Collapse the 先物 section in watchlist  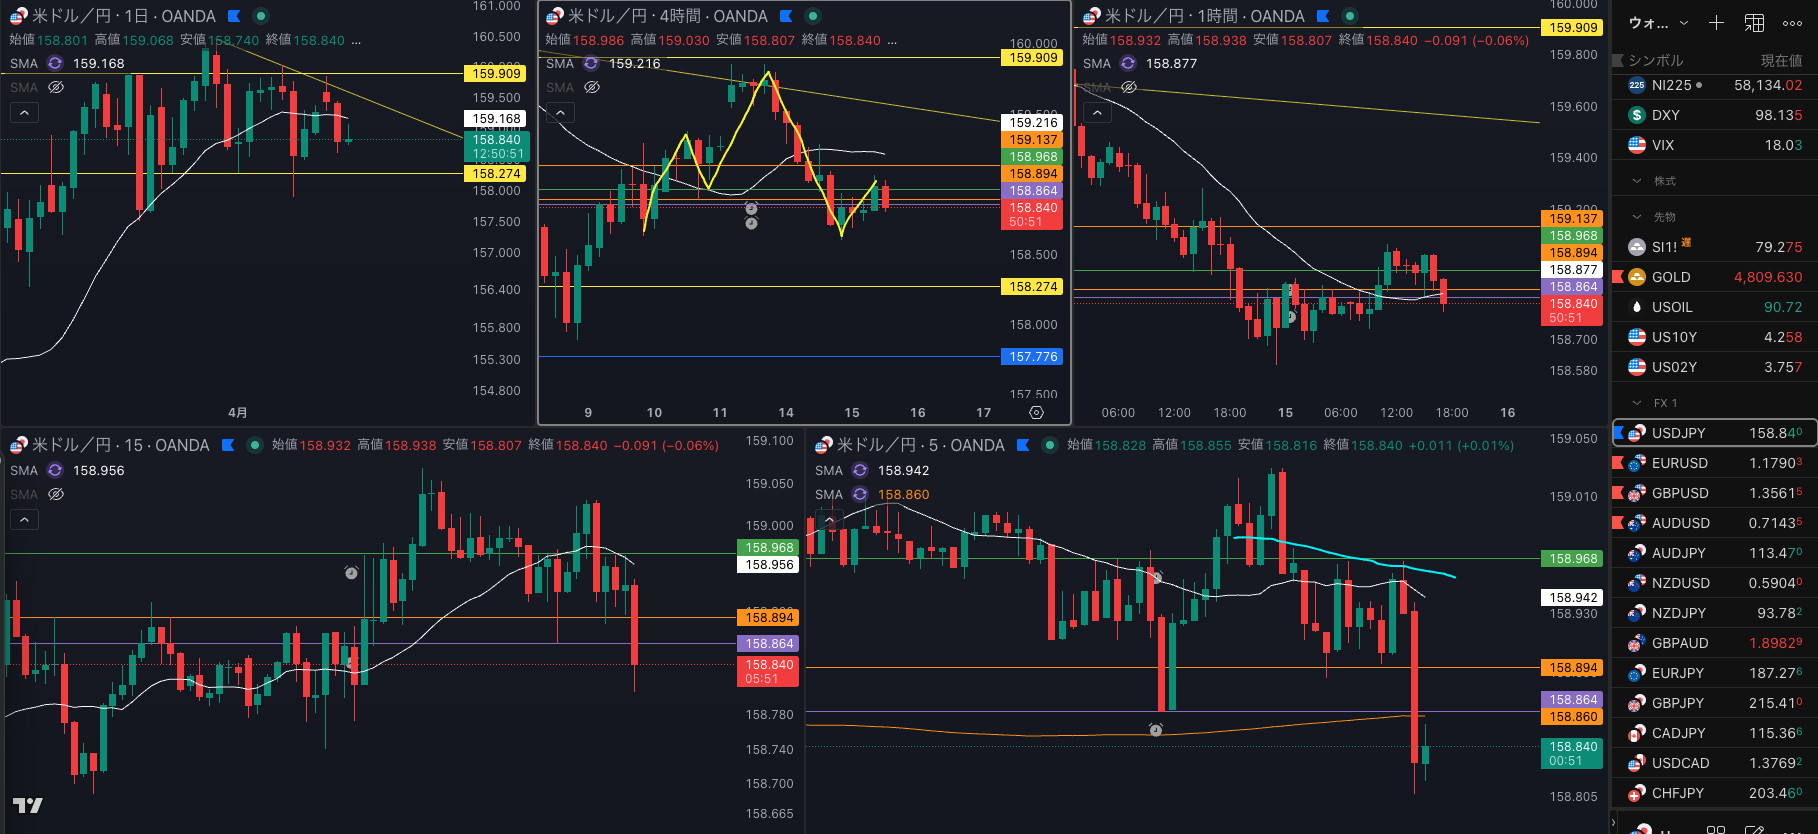(x=1637, y=217)
